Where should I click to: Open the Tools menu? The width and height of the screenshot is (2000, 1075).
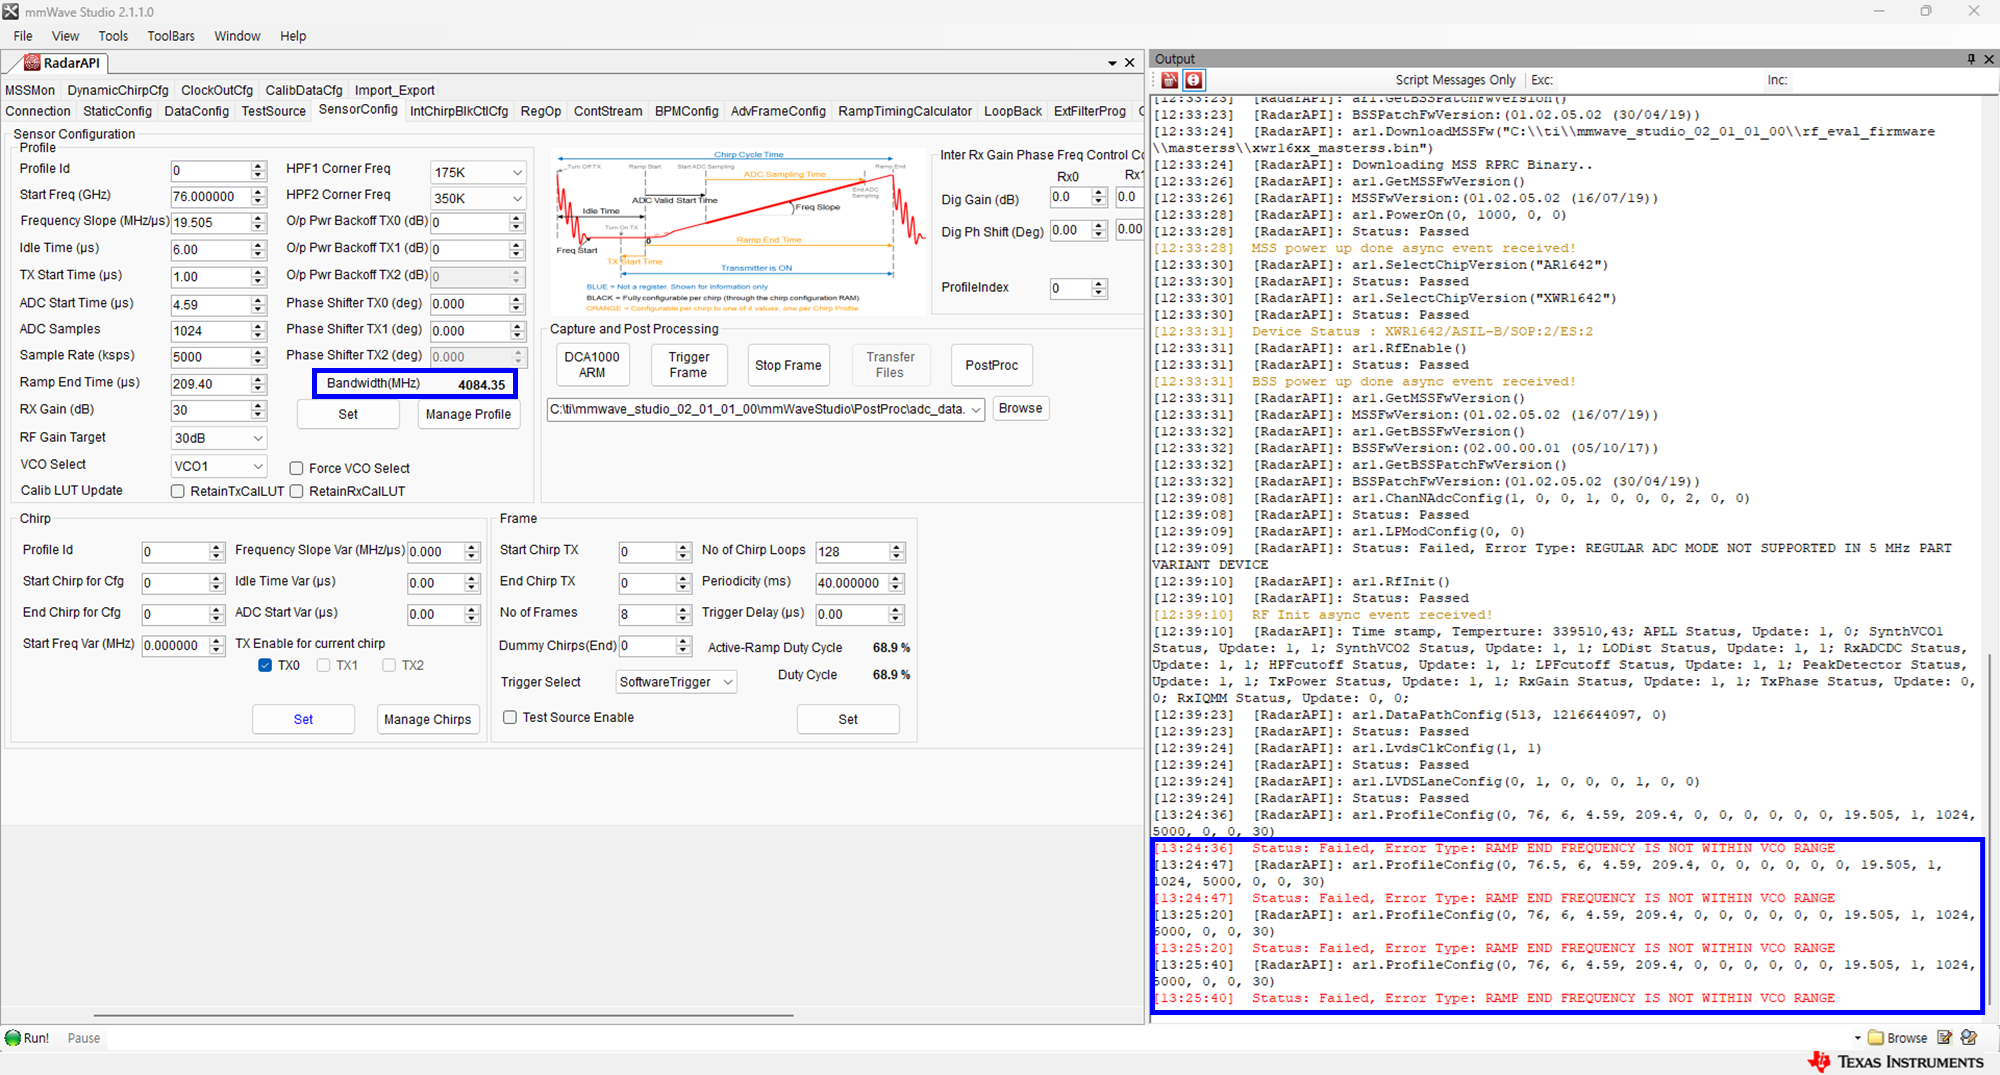pos(113,36)
